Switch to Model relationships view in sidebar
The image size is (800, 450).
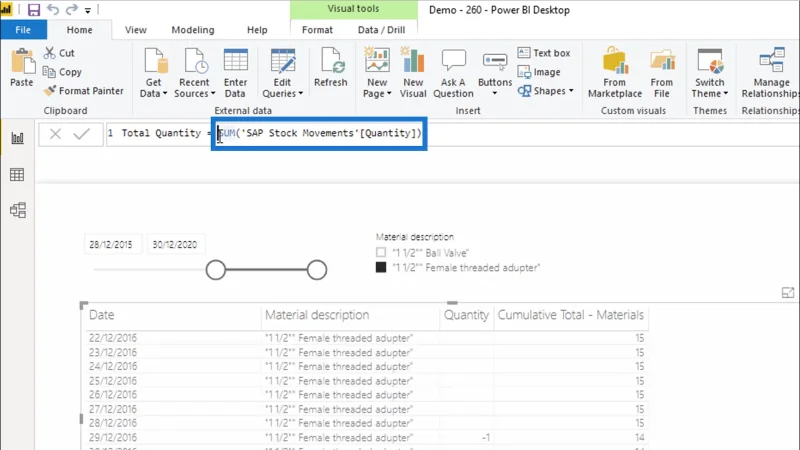click(17, 210)
